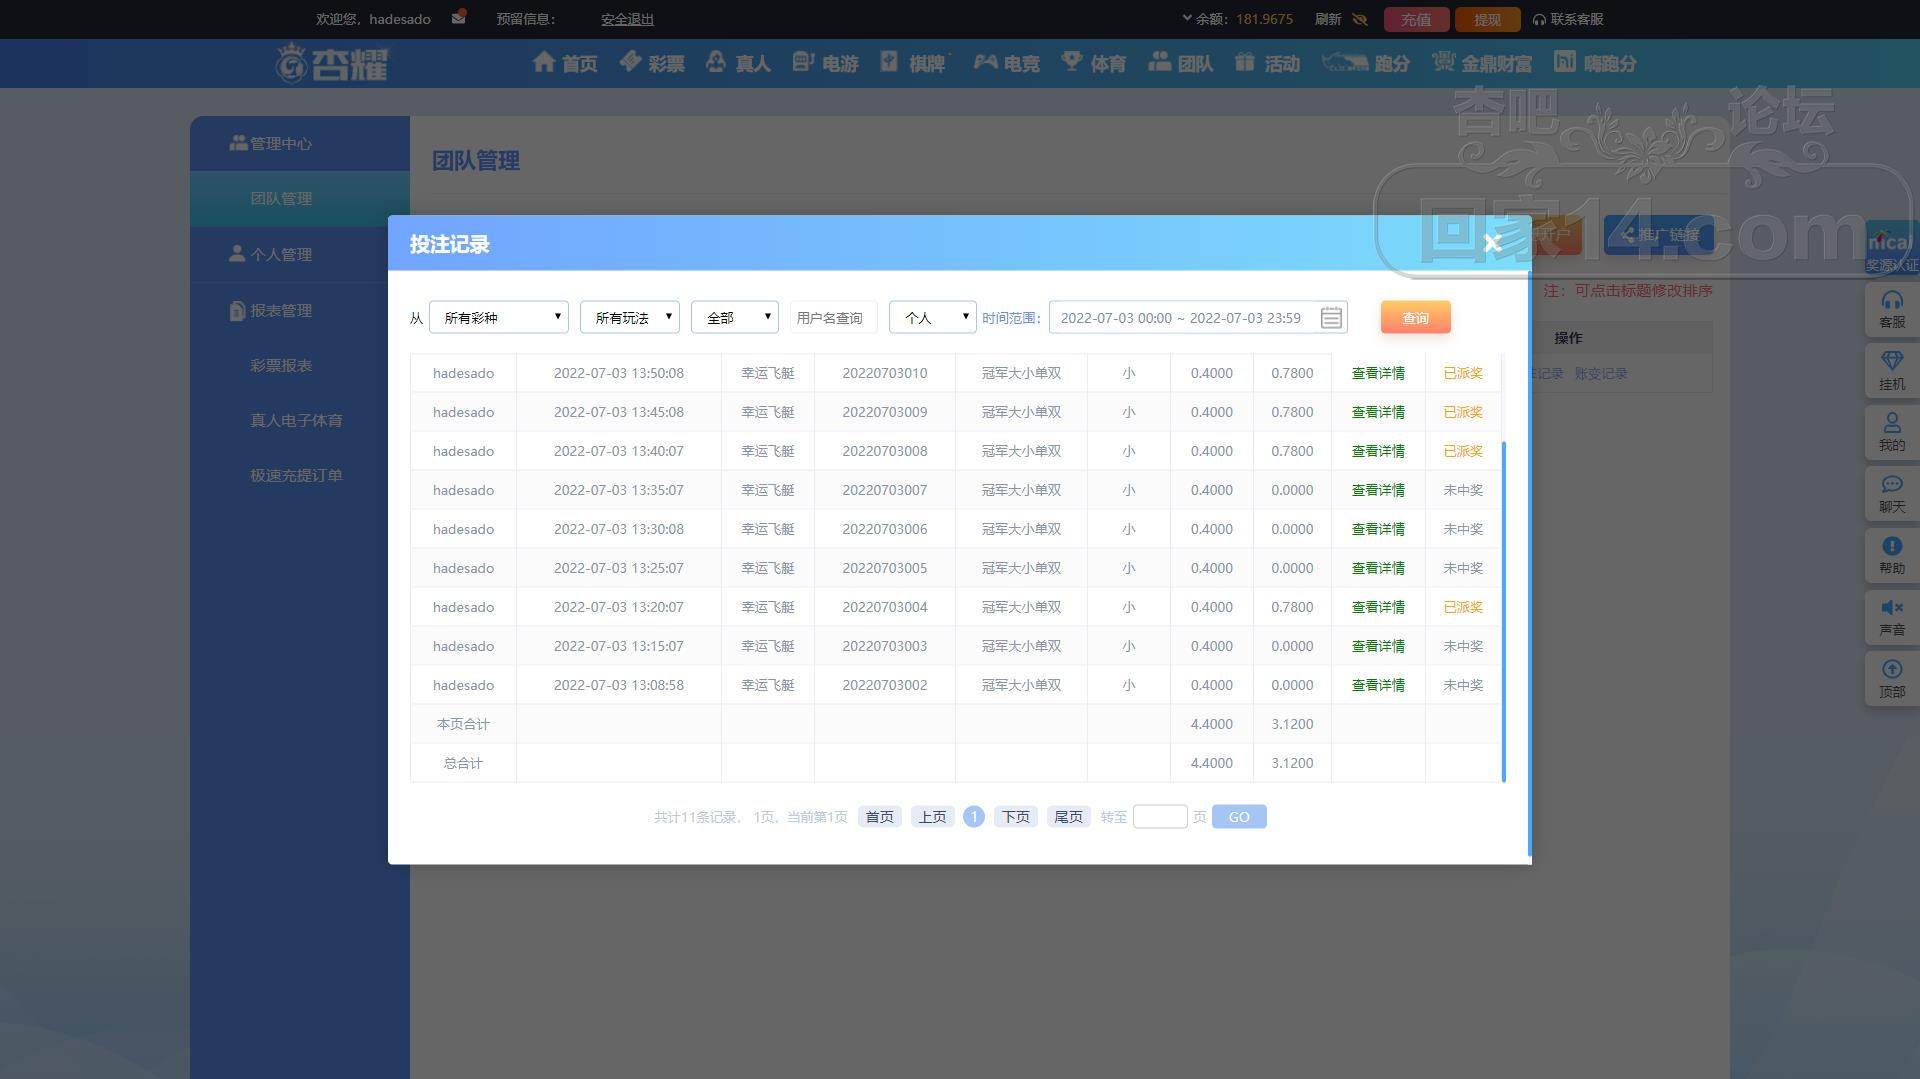Click 尾页 last page button

[1069, 817]
